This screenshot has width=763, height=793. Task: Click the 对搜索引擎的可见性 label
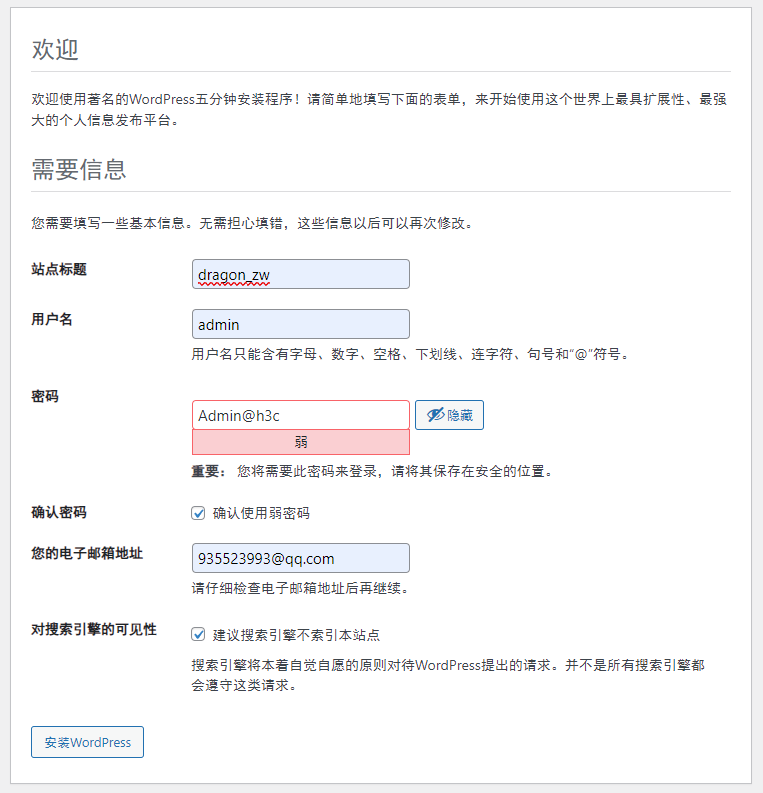click(94, 630)
